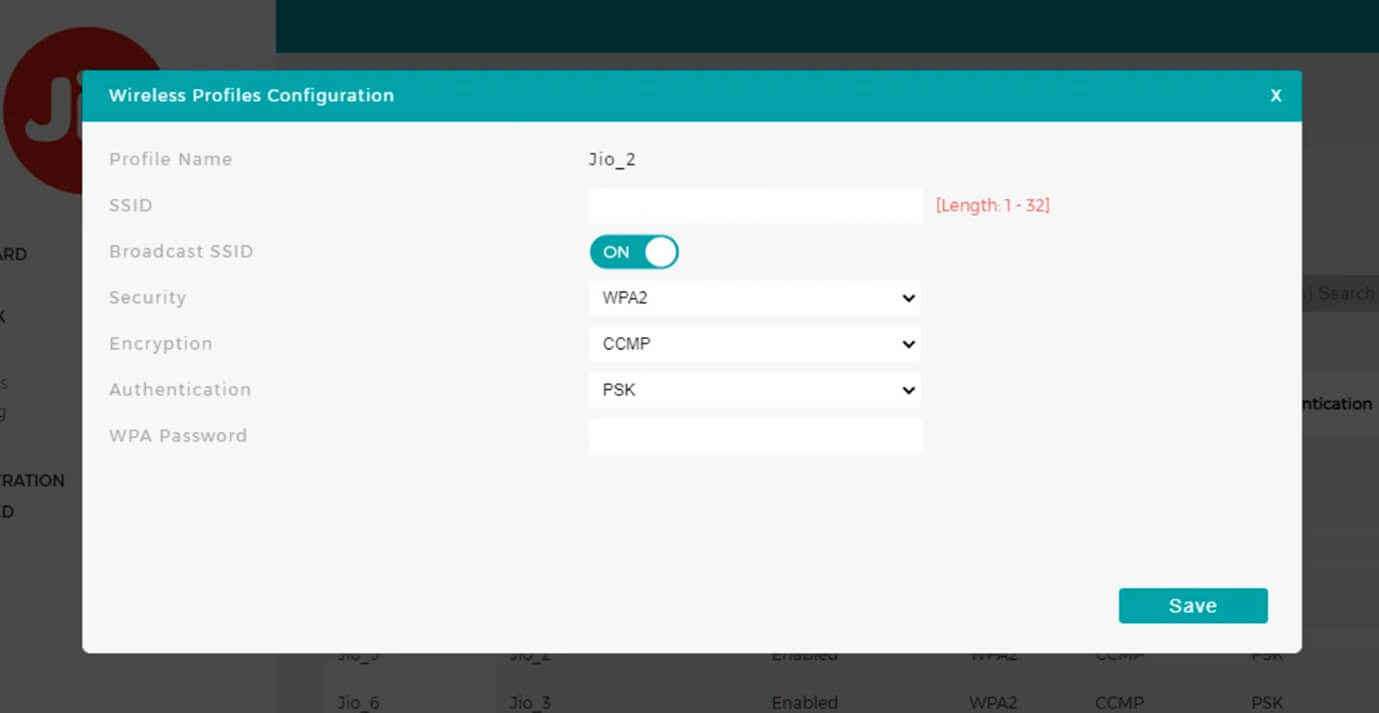Click the Broadcast SSID label
Image resolution: width=1379 pixels, height=713 pixels.
pyautogui.click(x=181, y=252)
